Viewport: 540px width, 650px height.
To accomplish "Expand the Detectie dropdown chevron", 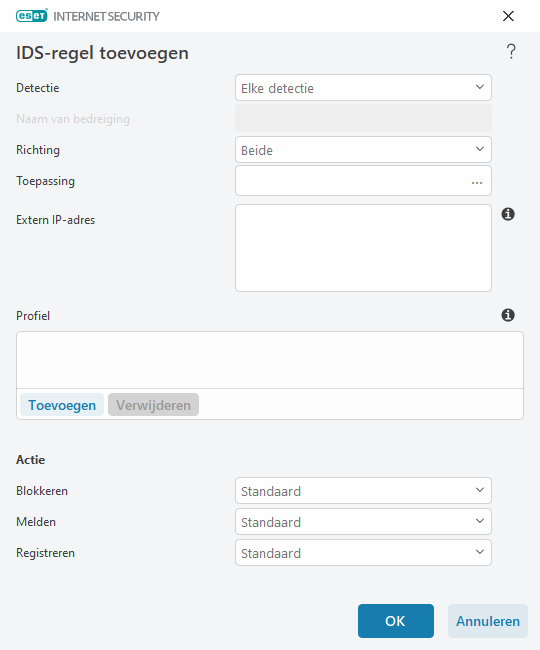I will click(480, 87).
